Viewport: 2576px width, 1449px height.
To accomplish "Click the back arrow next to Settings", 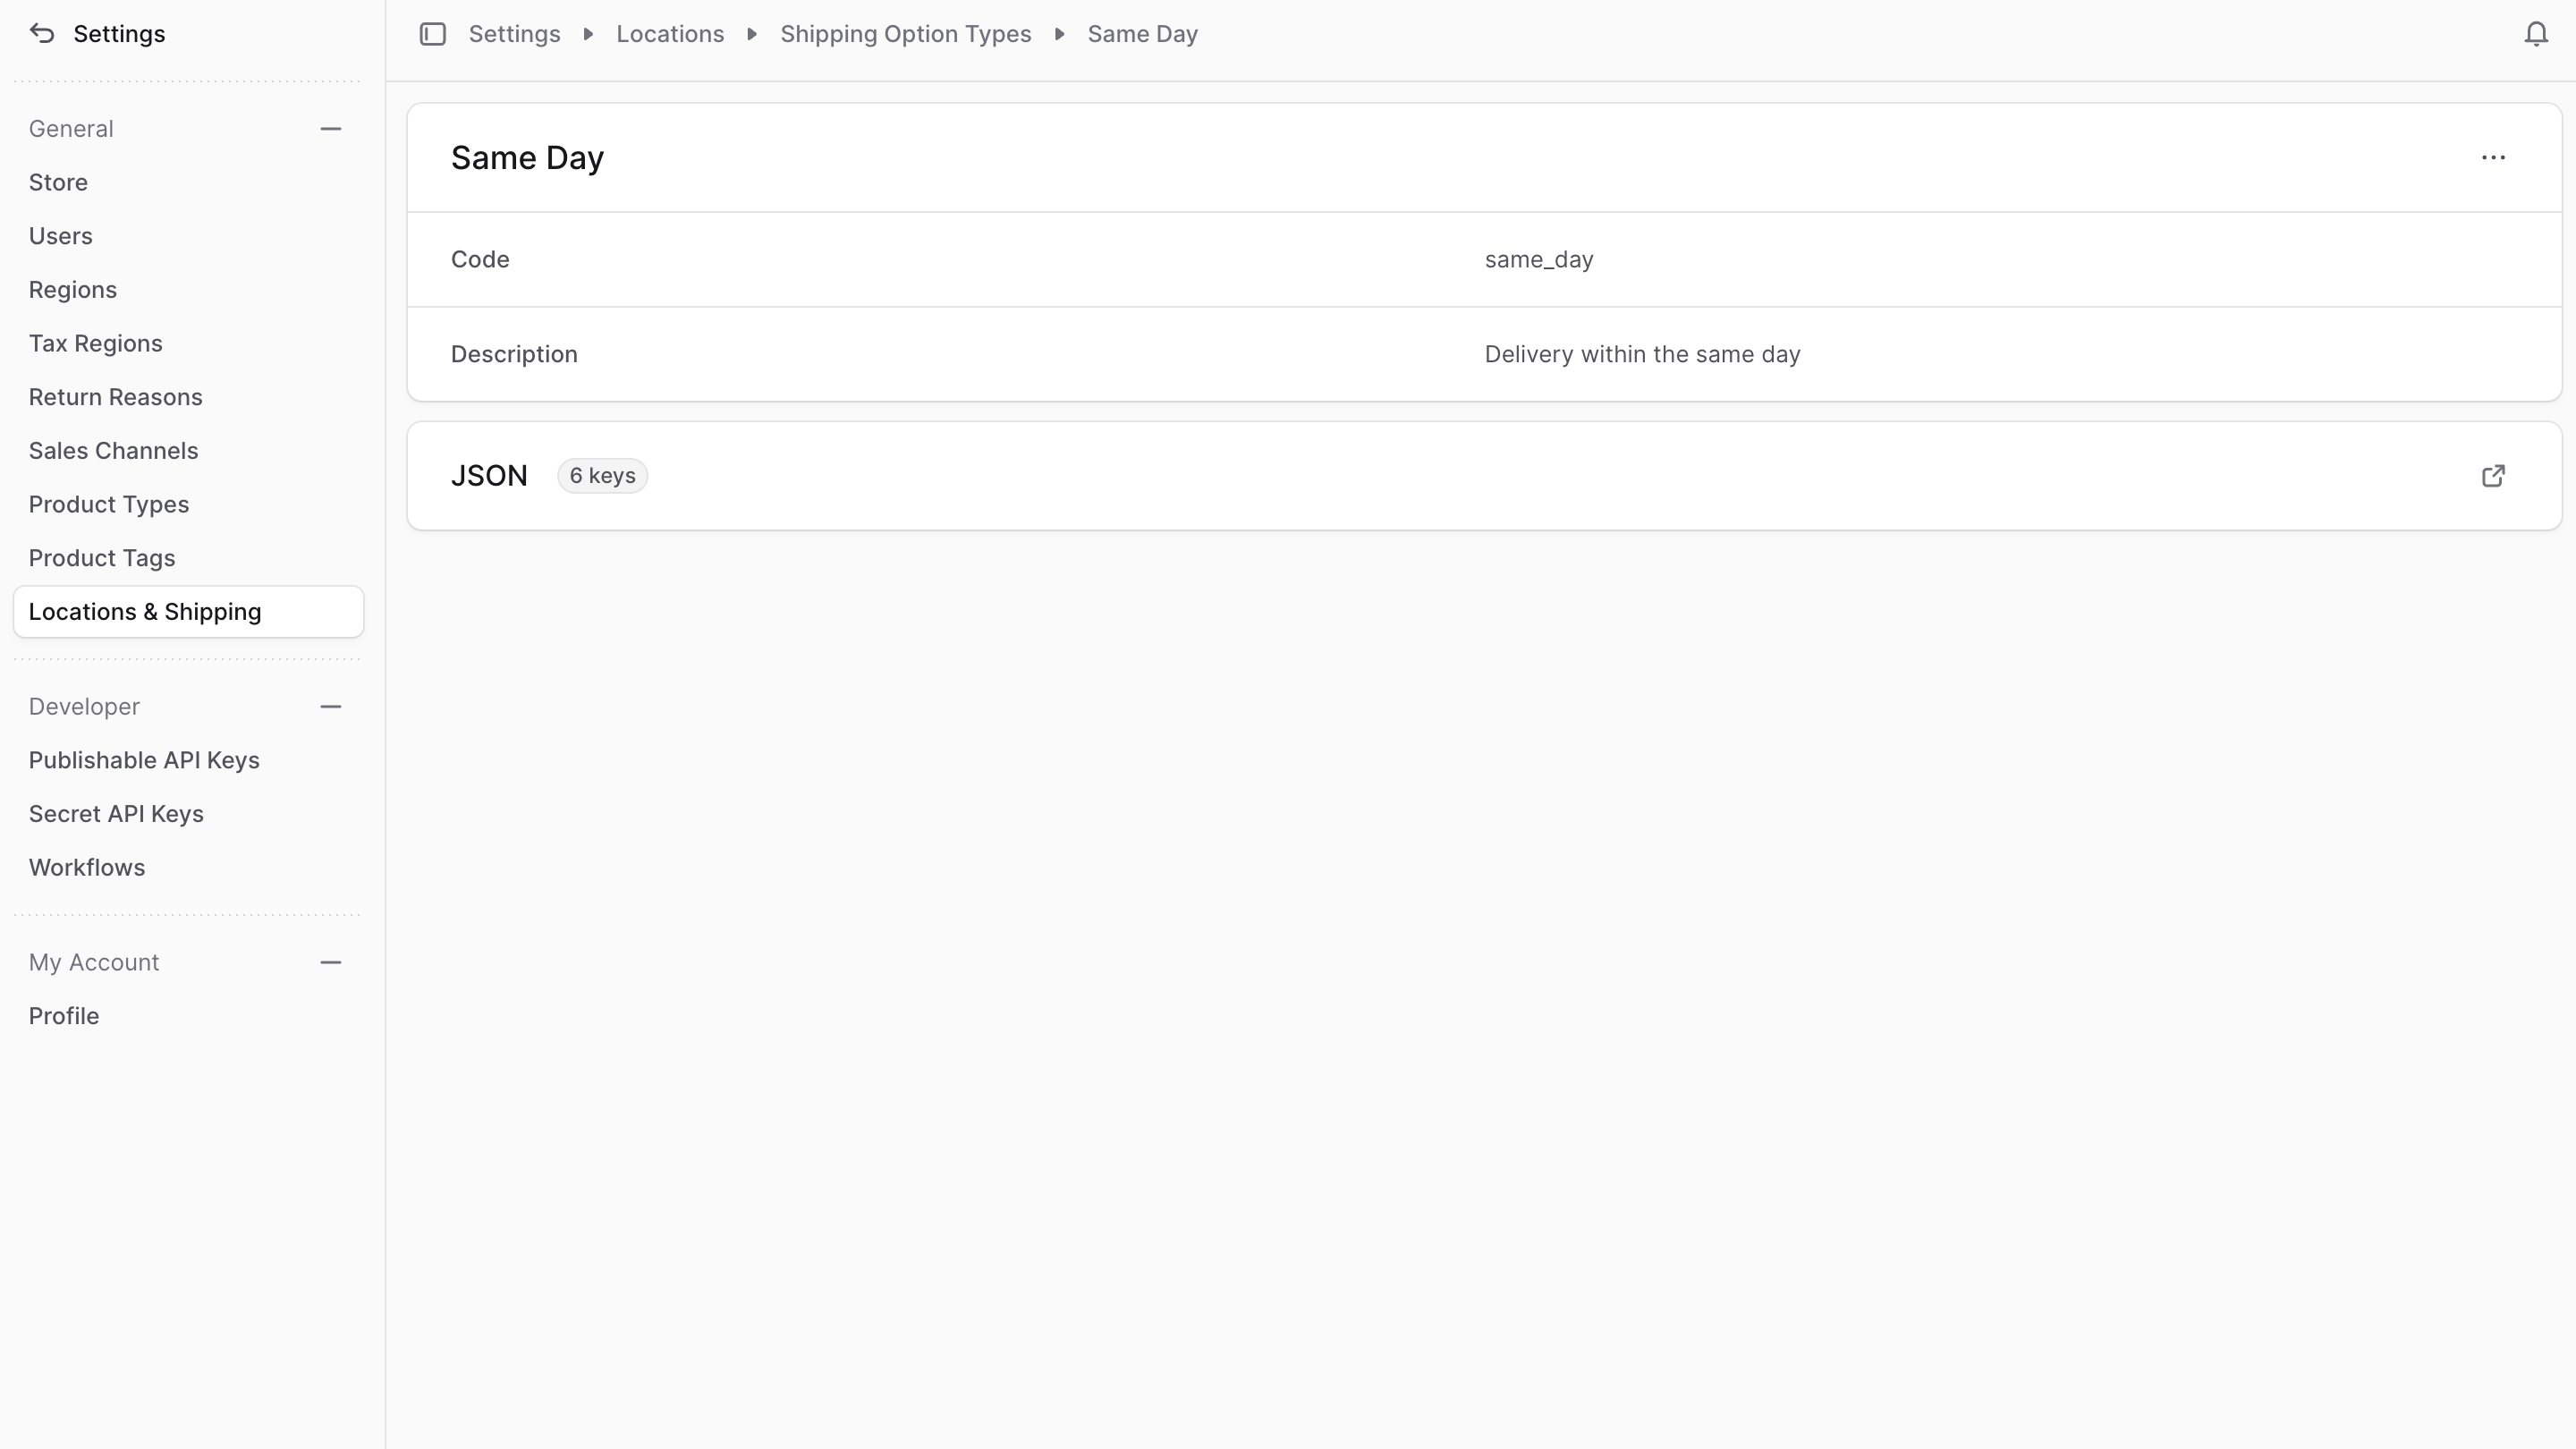I will [x=41, y=33].
